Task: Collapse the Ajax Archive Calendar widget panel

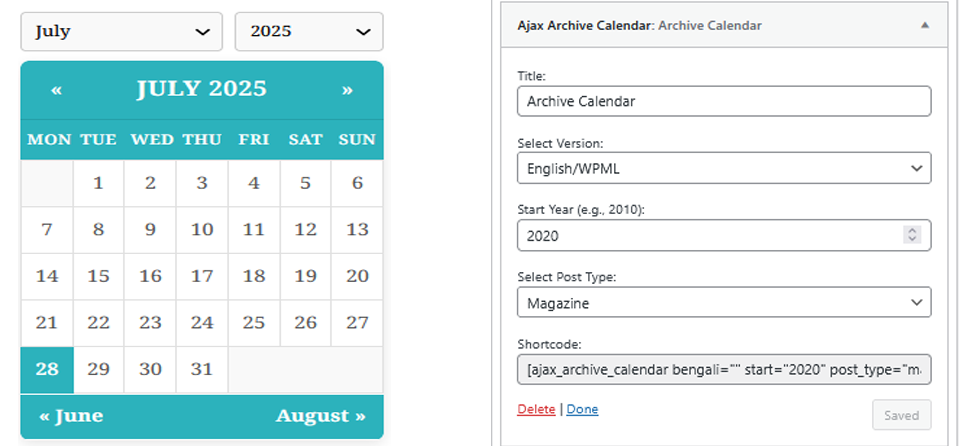Action: point(924,25)
